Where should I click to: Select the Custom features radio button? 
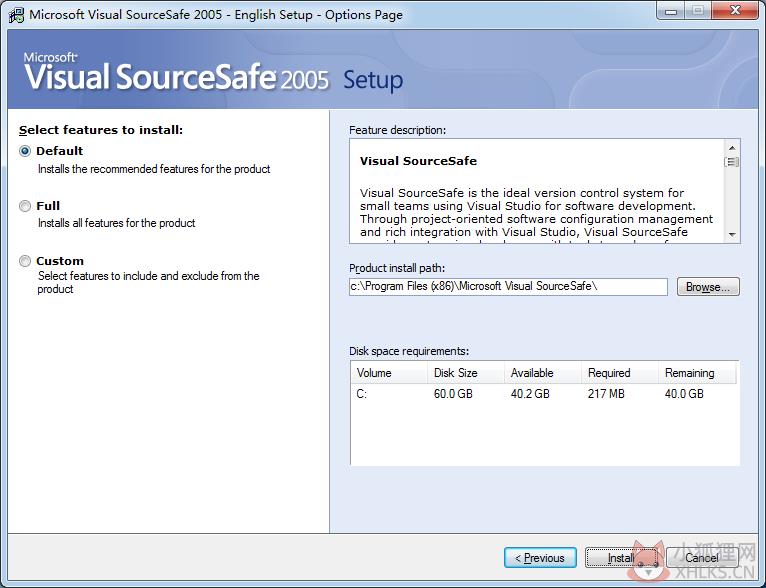tap(25, 261)
